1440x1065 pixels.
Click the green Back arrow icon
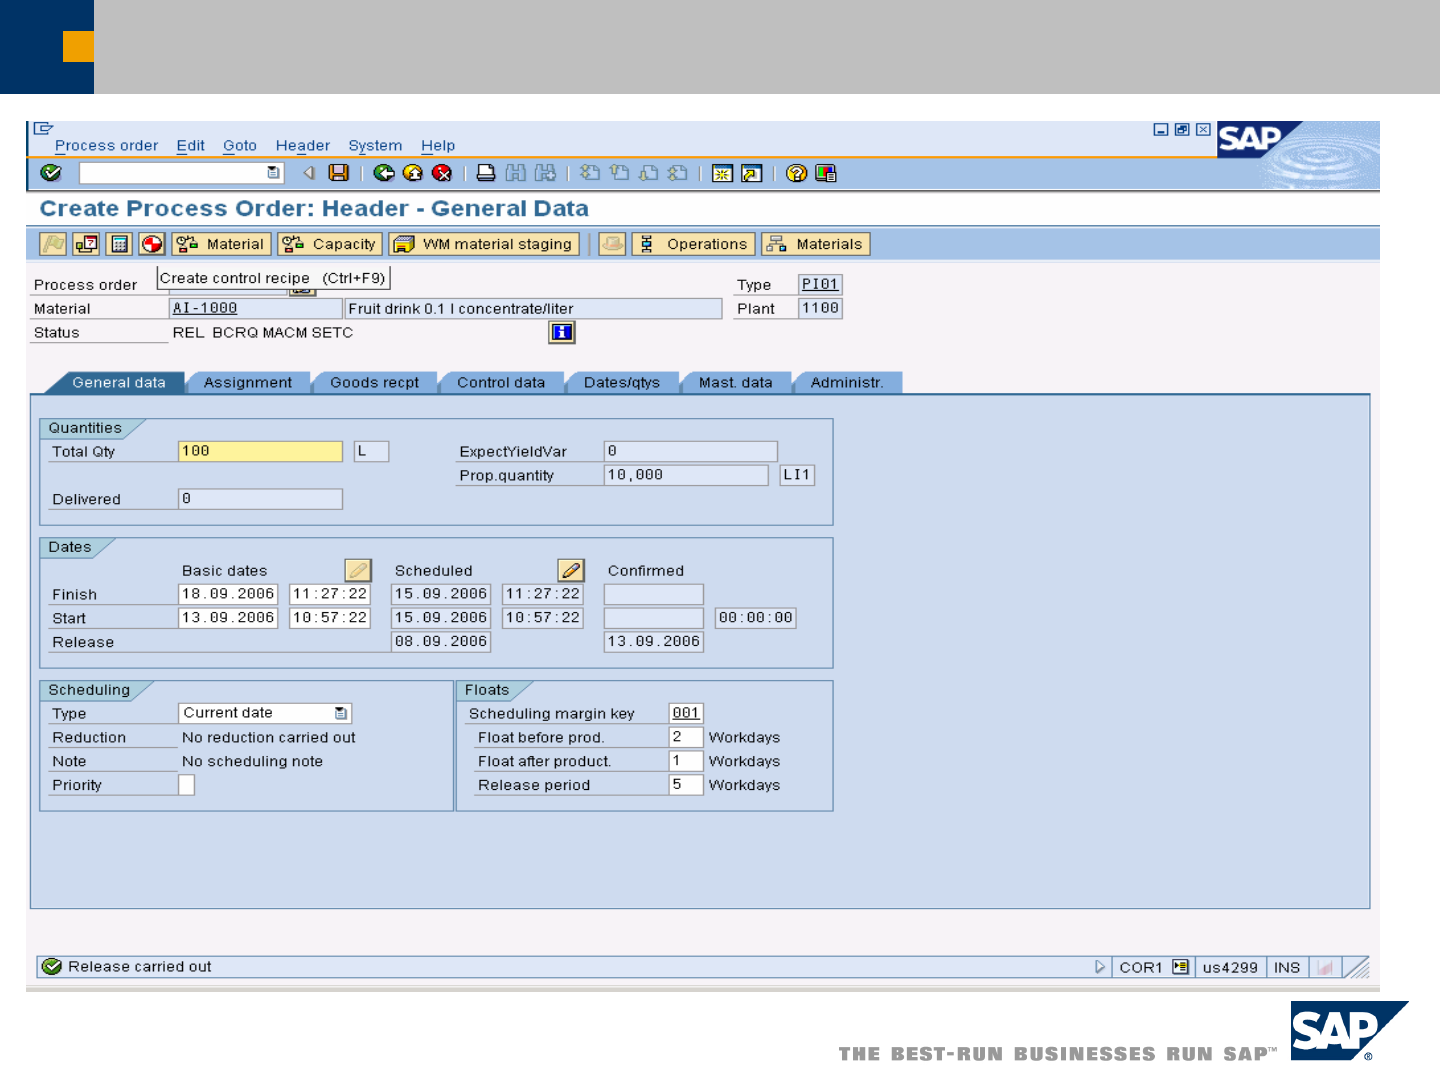point(384,173)
